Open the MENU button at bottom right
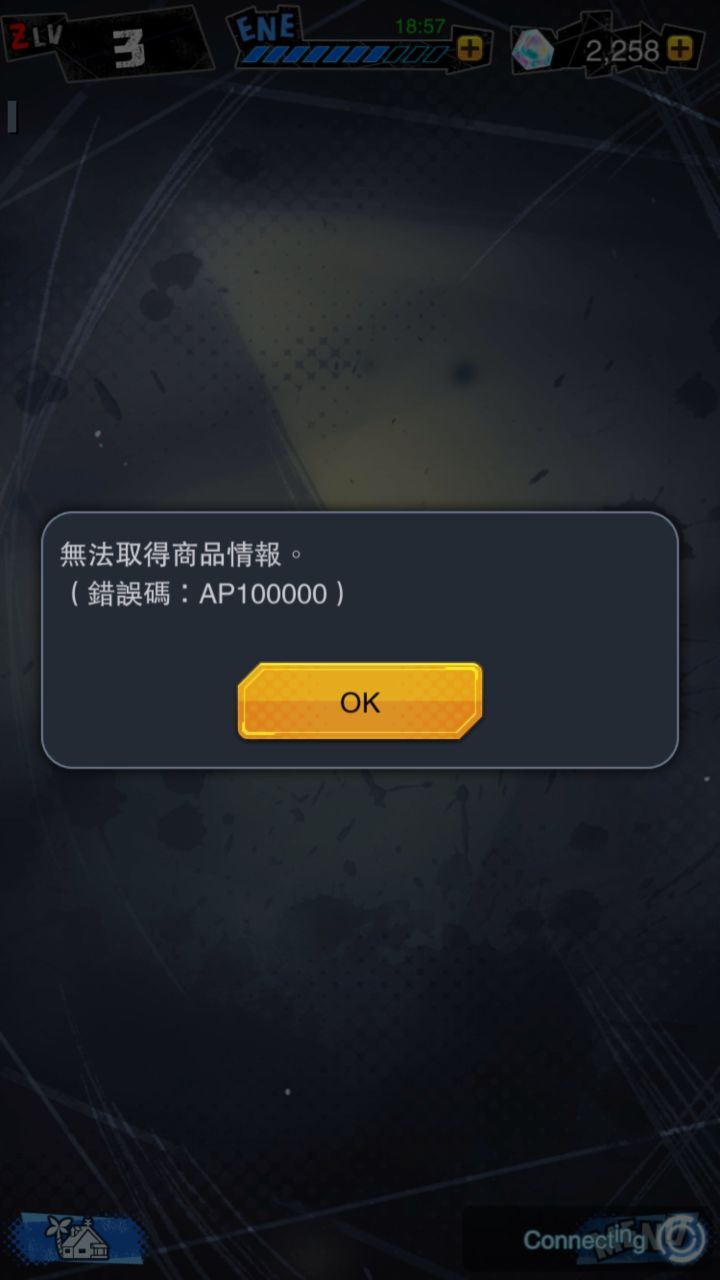Viewport: 720px width, 1280px height. click(x=640, y=1238)
